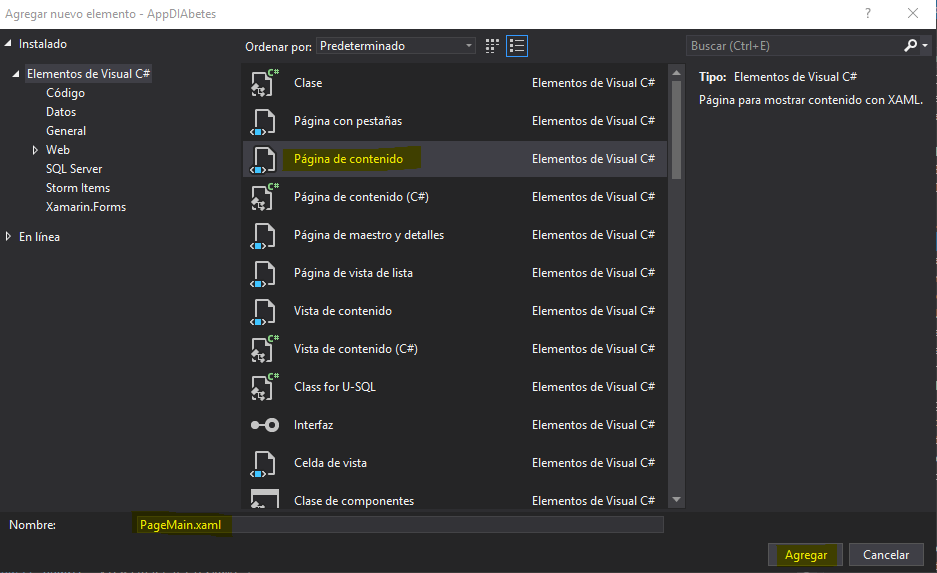
Task: Click the Celda de vista icon
Action: [263, 464]
